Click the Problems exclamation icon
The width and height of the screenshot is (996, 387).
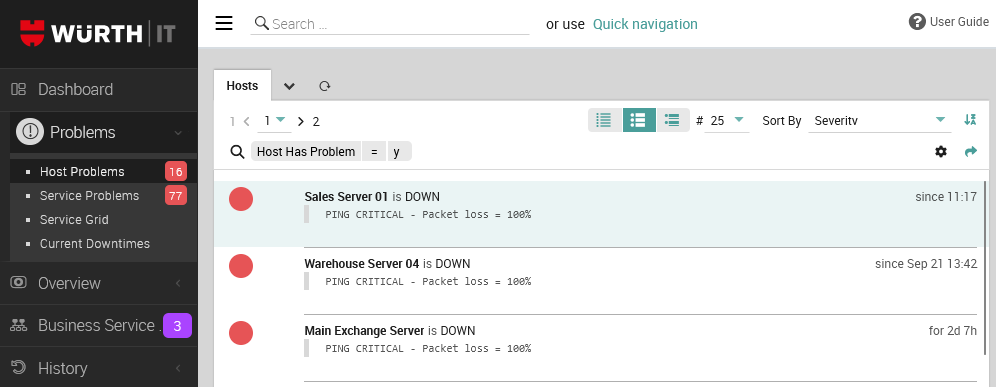[x=29, y=132]
